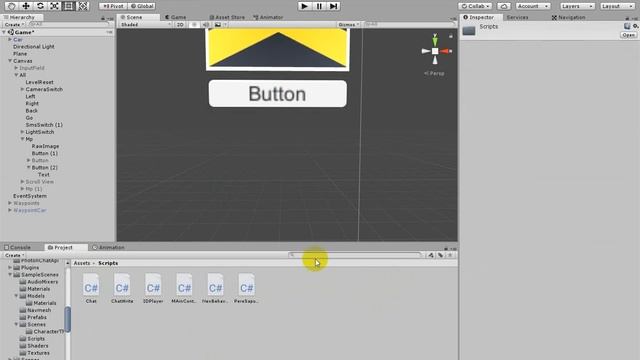This screenshot has width=640, height=360.
Task: Open the Hierarchy Create dropdown
Action: pyautogui.click(x=14, y=24)
